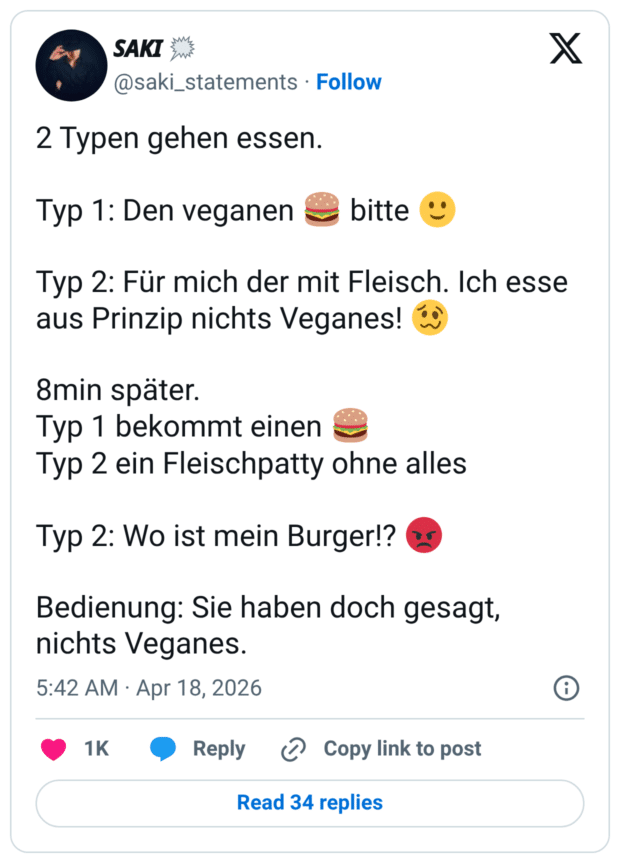Click the woozy face emoji after 'Veganes!'
The width and height of the screenshot is (620, 863).
(428, 317)
